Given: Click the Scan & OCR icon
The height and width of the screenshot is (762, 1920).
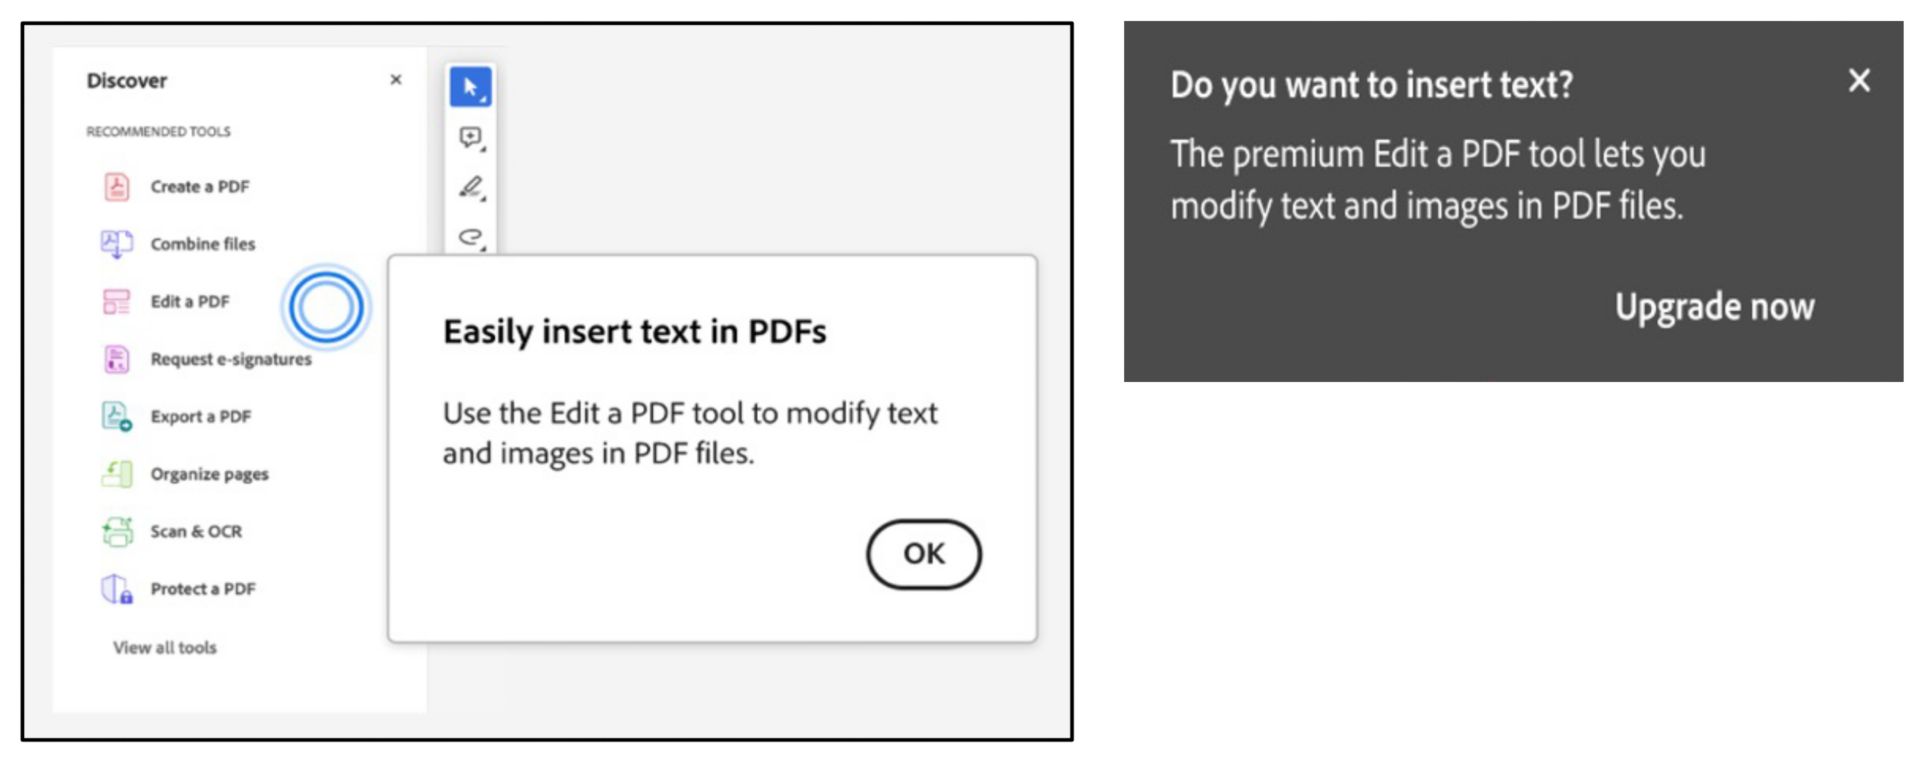Looking at the screenshot, I should pyautogui.click(x=116, y=531).
